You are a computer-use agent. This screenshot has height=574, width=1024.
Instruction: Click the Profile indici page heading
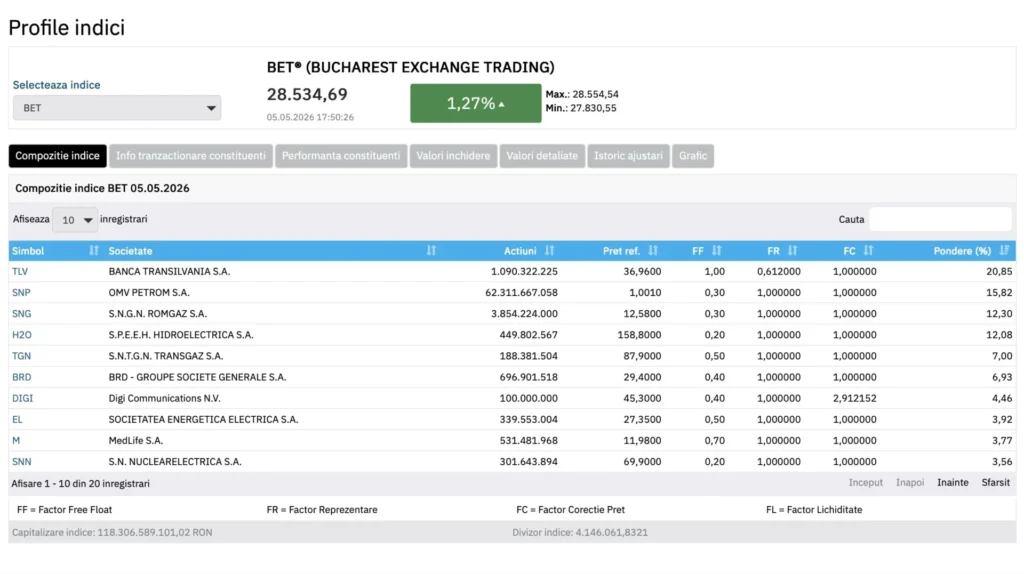coord(67,27)
